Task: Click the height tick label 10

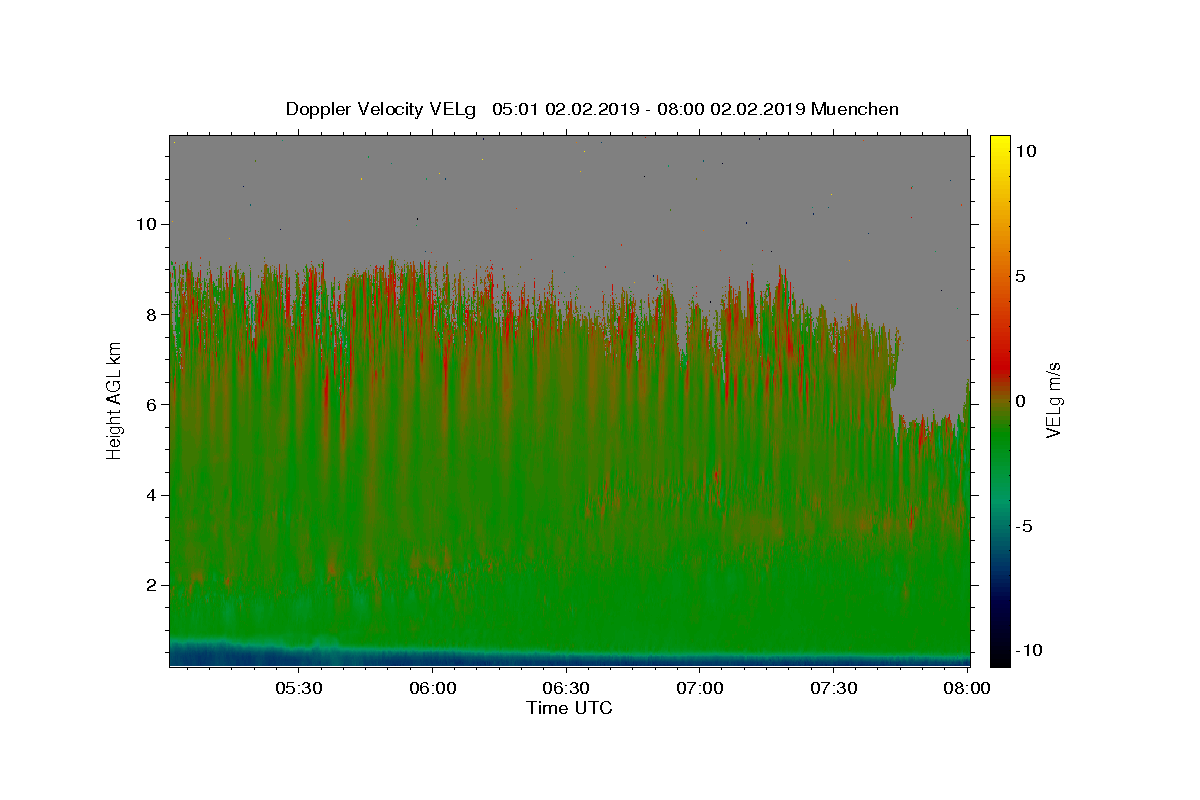Action: tap(146, 224)
